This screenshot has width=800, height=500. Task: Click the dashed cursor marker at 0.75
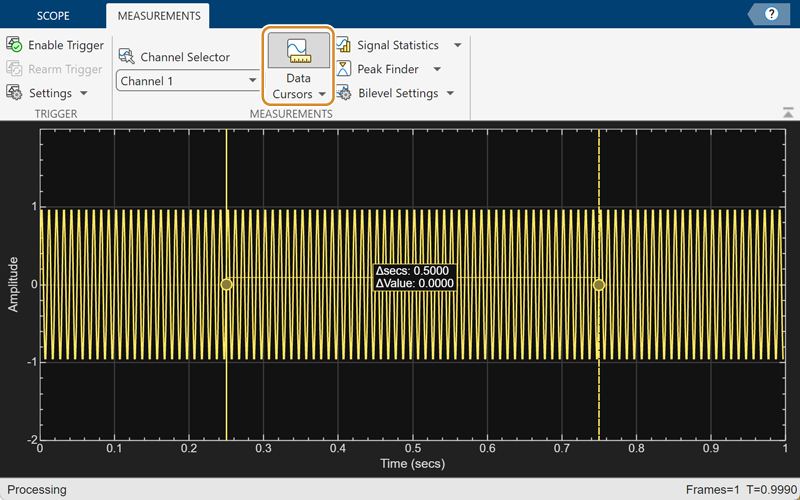[x=599, y=284]
